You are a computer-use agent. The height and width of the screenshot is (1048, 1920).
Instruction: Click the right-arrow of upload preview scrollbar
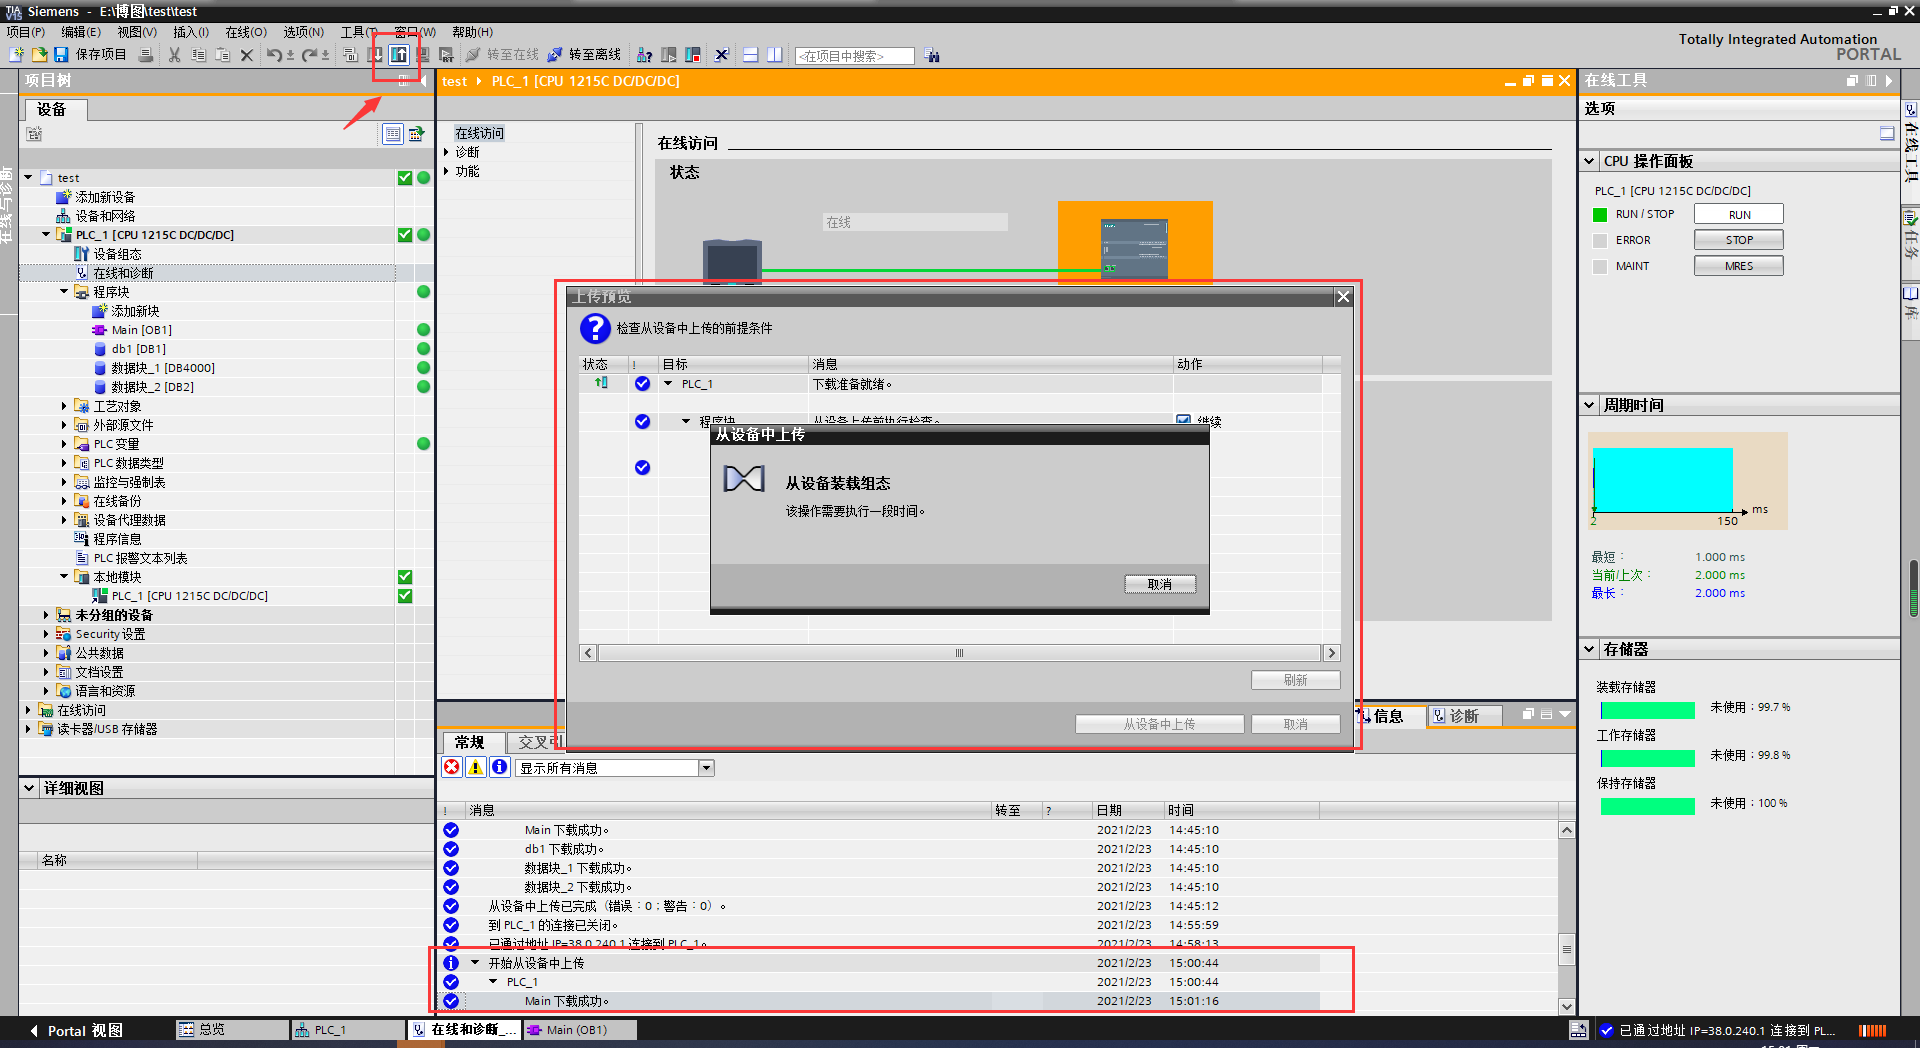tap(1331, 653)
